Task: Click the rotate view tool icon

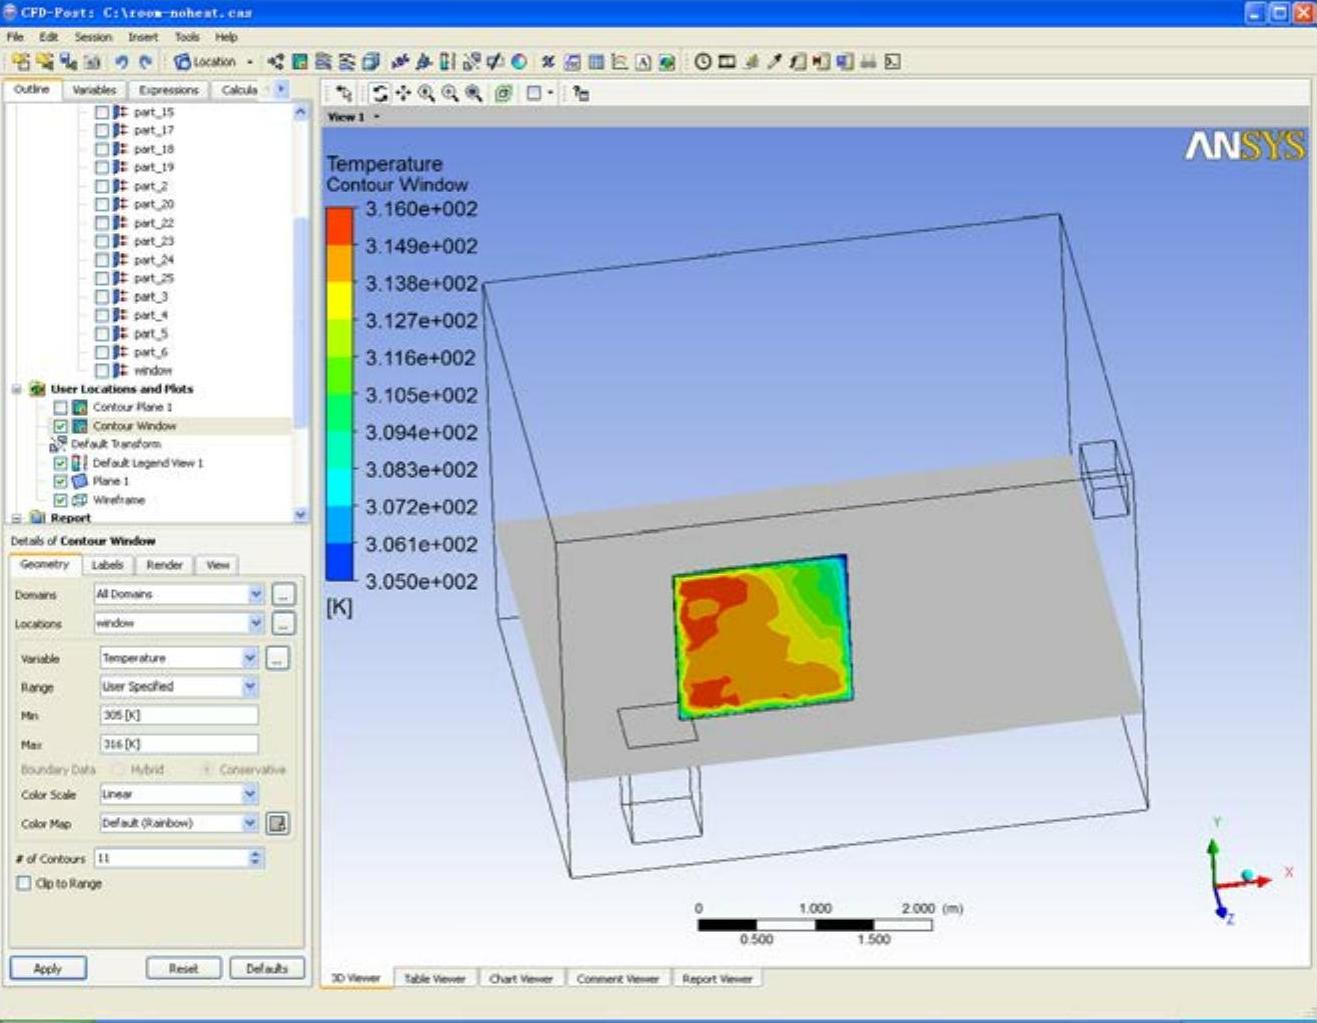Action: 380,93
